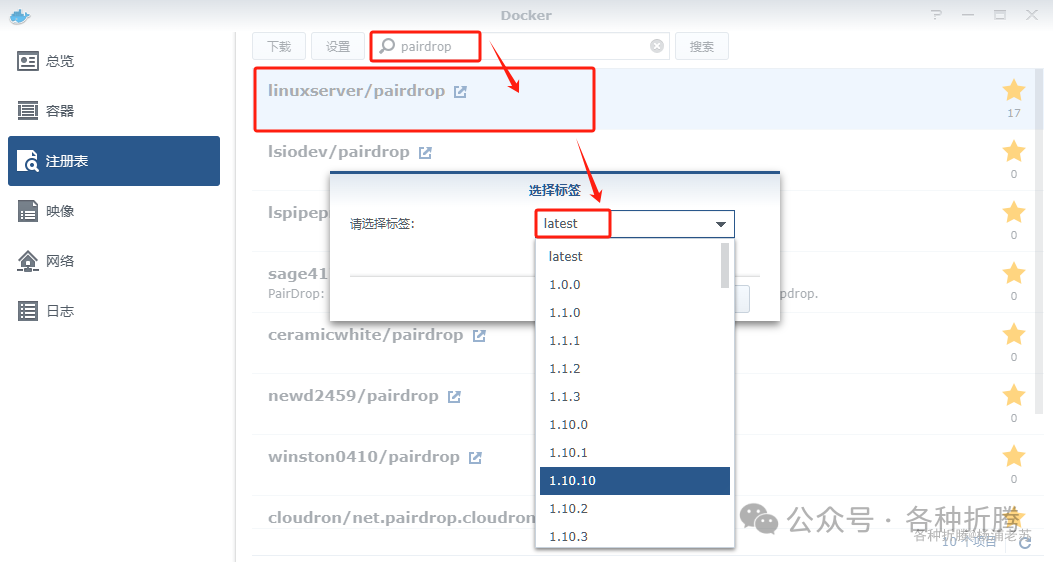Collapse the tag dropdown arrow

721,224
